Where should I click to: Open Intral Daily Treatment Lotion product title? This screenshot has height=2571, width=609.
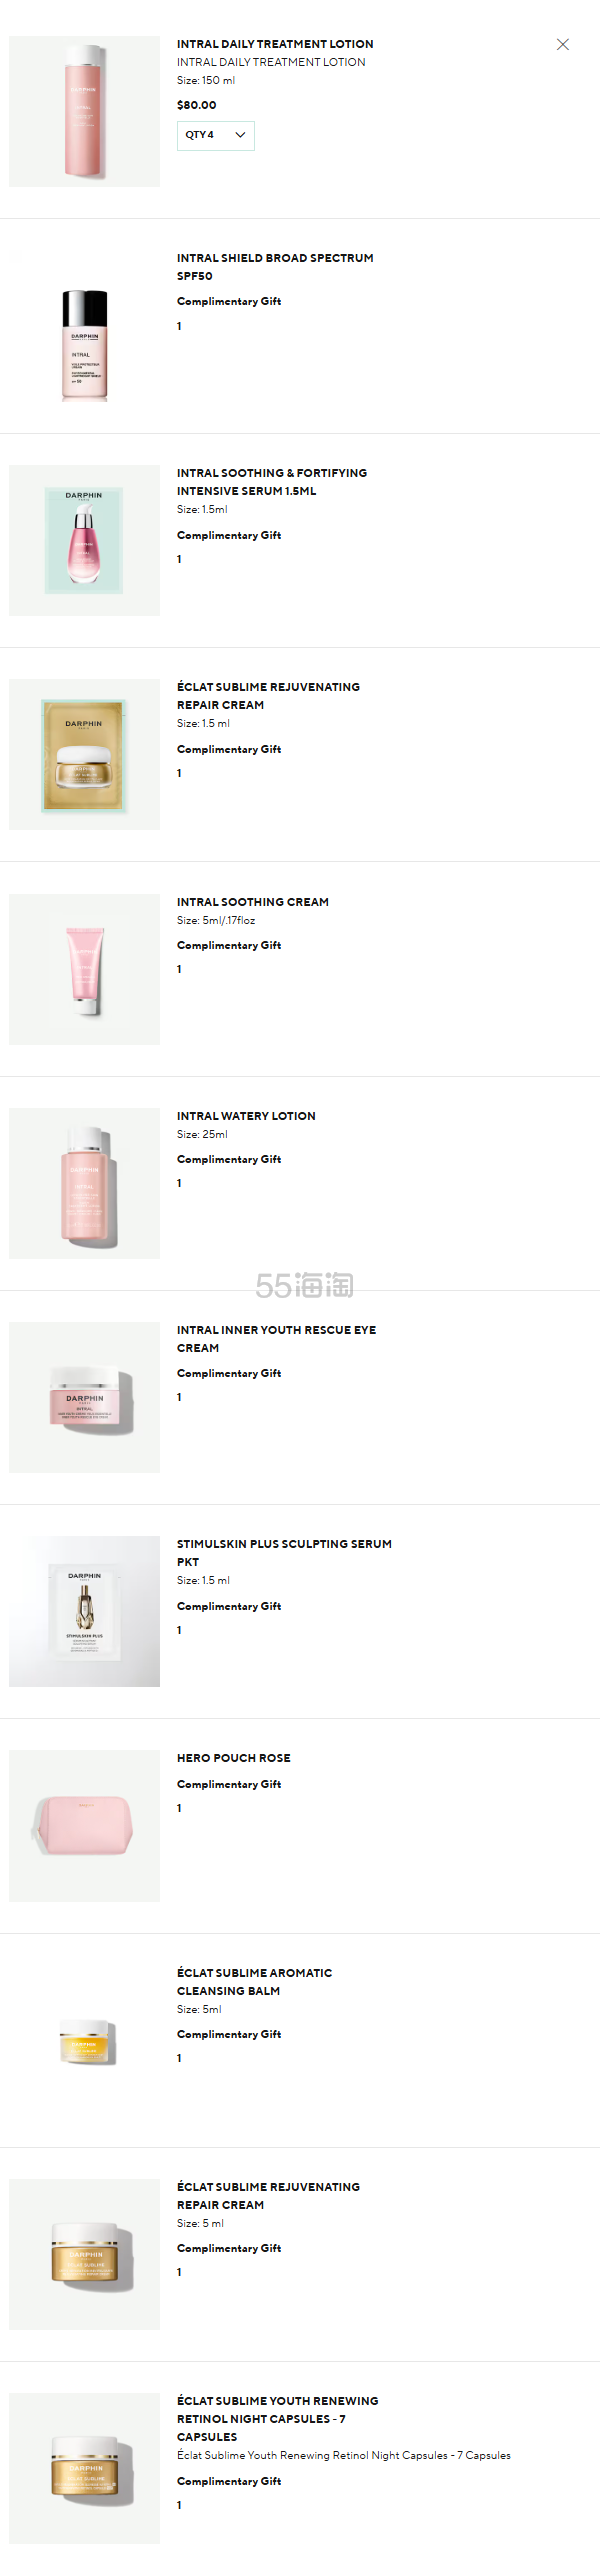point(275,44)
